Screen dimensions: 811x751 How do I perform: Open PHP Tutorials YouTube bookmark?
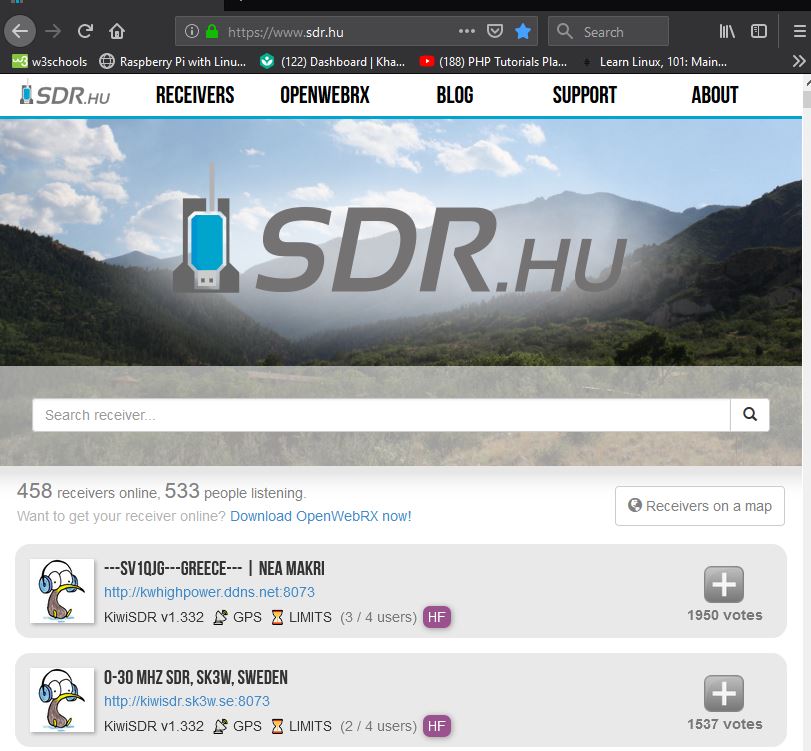coord(493,62)
